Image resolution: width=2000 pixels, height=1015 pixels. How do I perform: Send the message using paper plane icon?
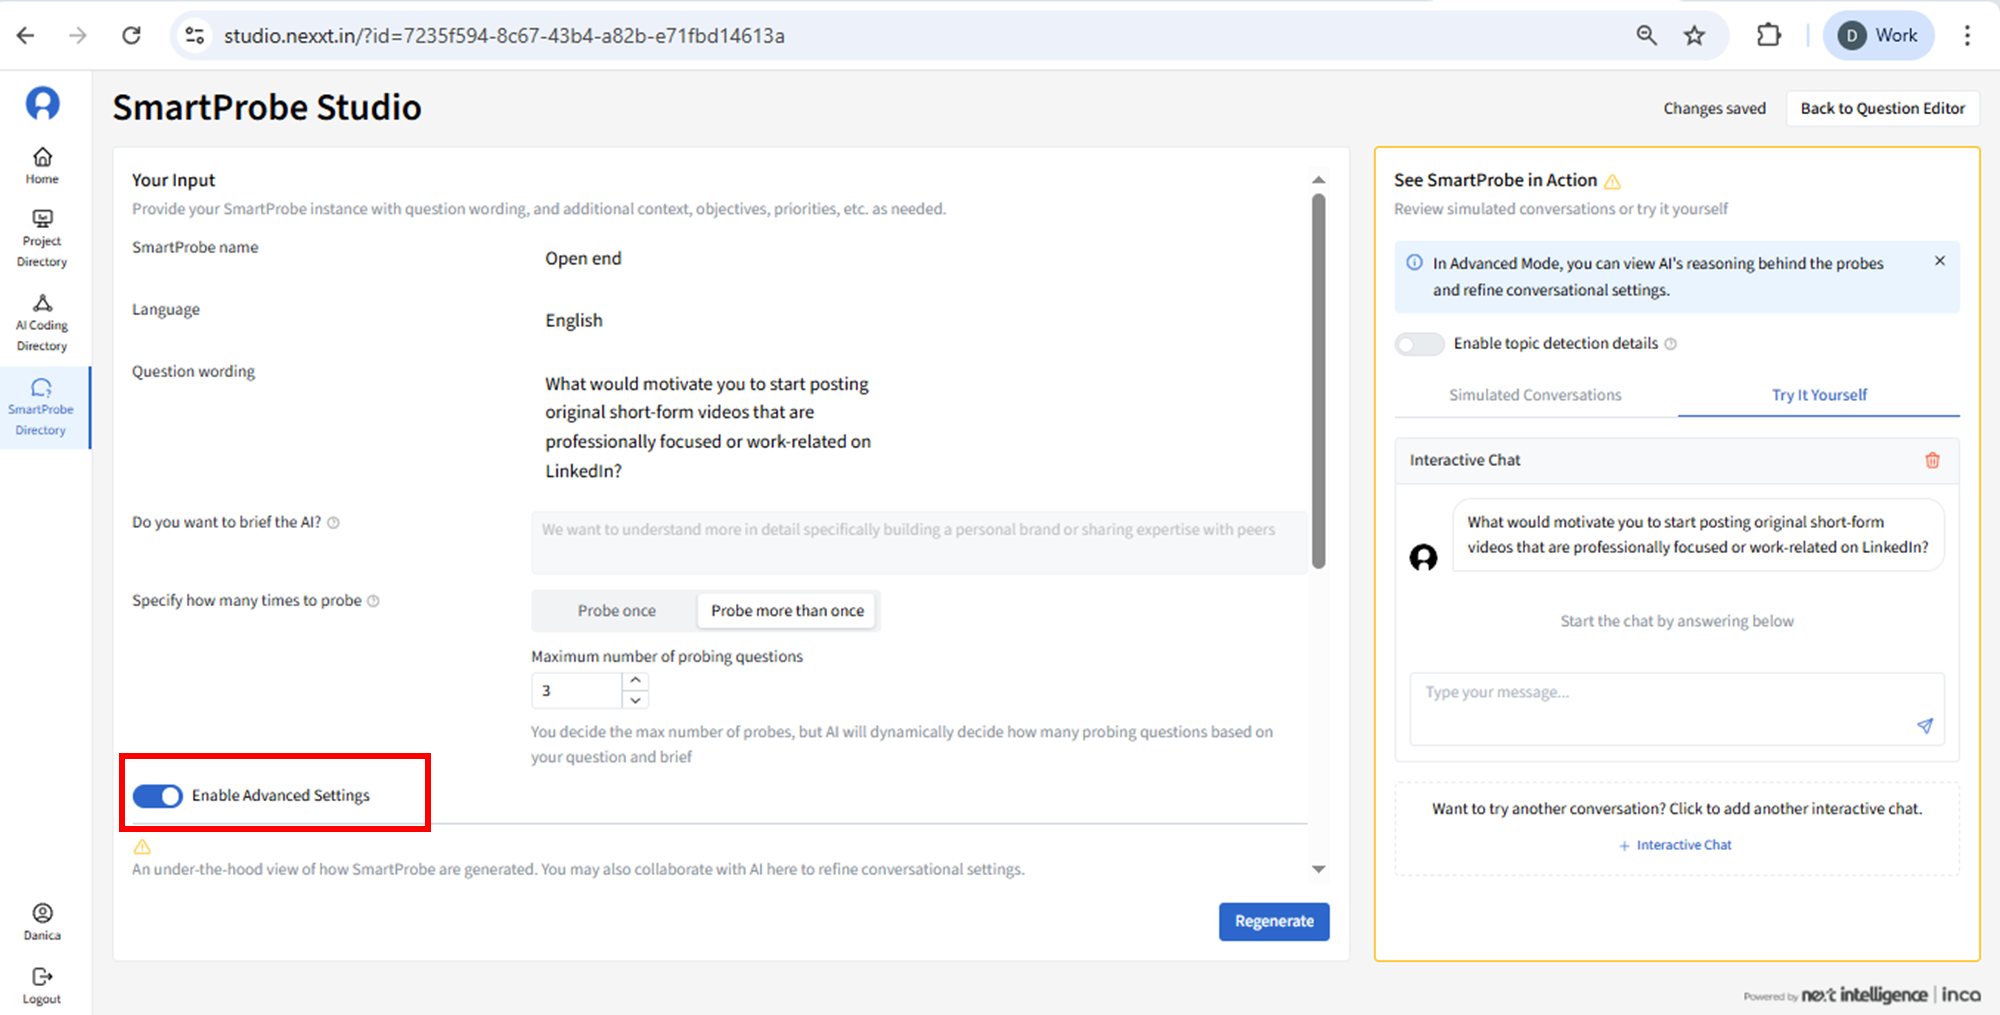tap(1924, 726)
